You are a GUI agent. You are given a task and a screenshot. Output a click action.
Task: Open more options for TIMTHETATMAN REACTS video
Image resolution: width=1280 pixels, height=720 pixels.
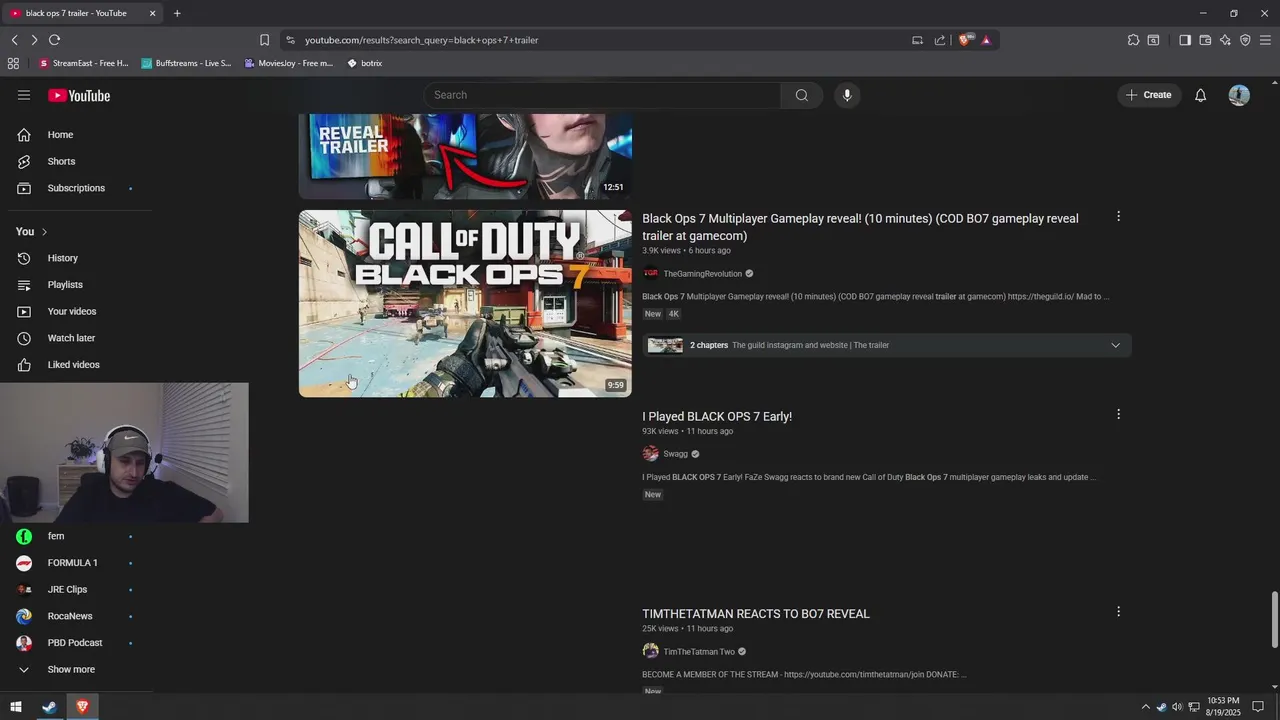(x=1118, y=611)
